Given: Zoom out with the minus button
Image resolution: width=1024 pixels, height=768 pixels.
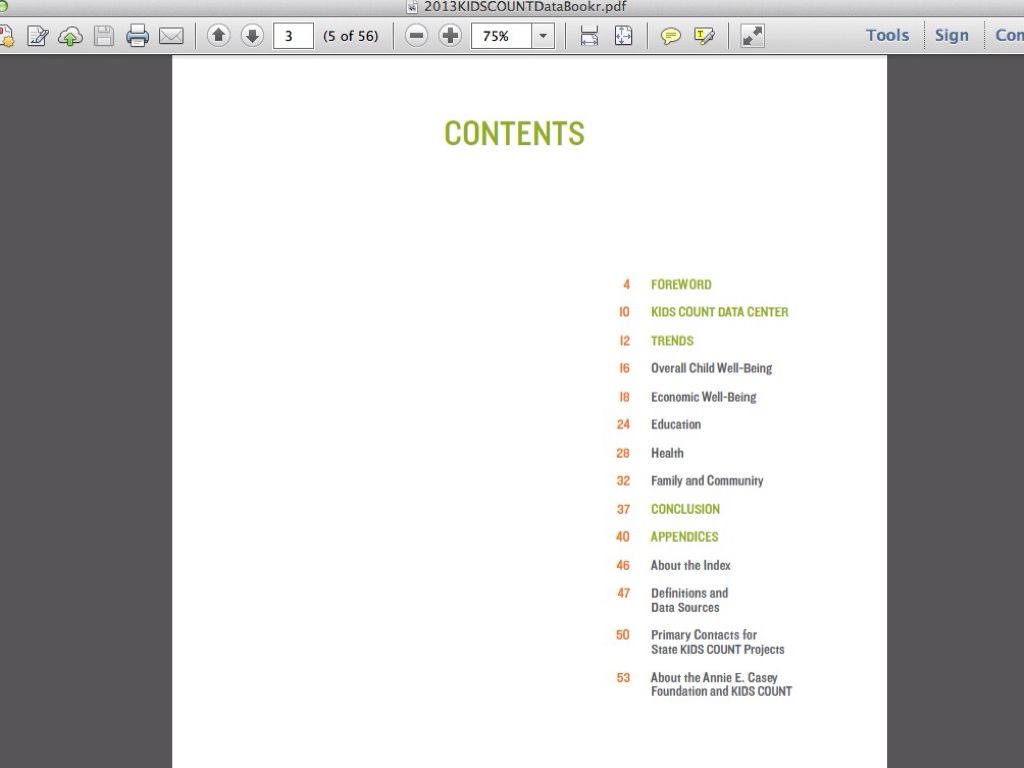Looking at the screenshot, I should coord(417,36).
